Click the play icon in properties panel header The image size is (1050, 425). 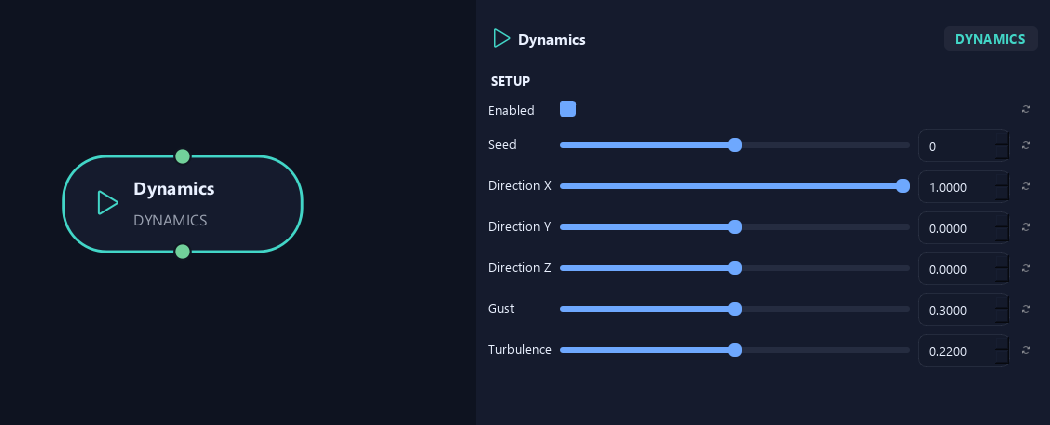[x=502, y=39]
